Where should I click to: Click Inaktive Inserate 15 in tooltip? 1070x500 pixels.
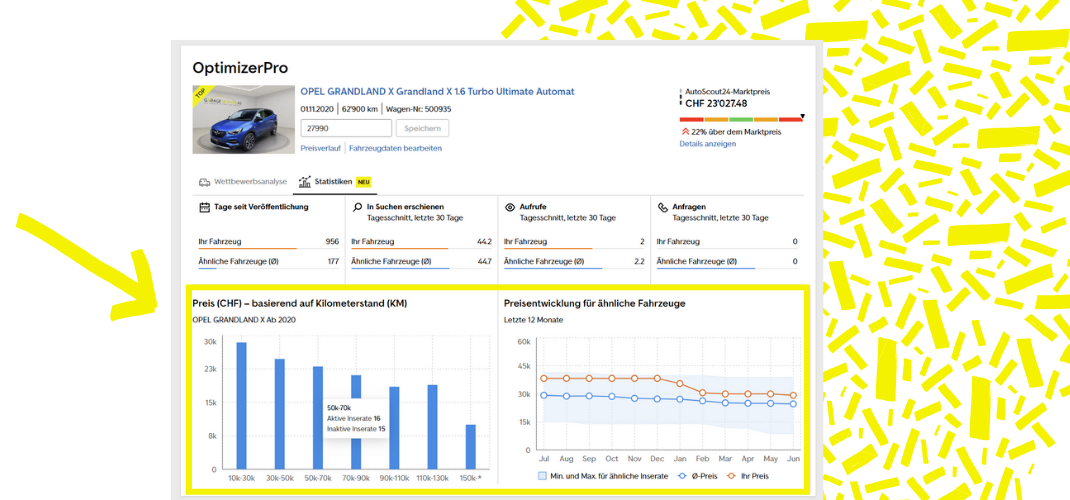[x=356, y=429]
